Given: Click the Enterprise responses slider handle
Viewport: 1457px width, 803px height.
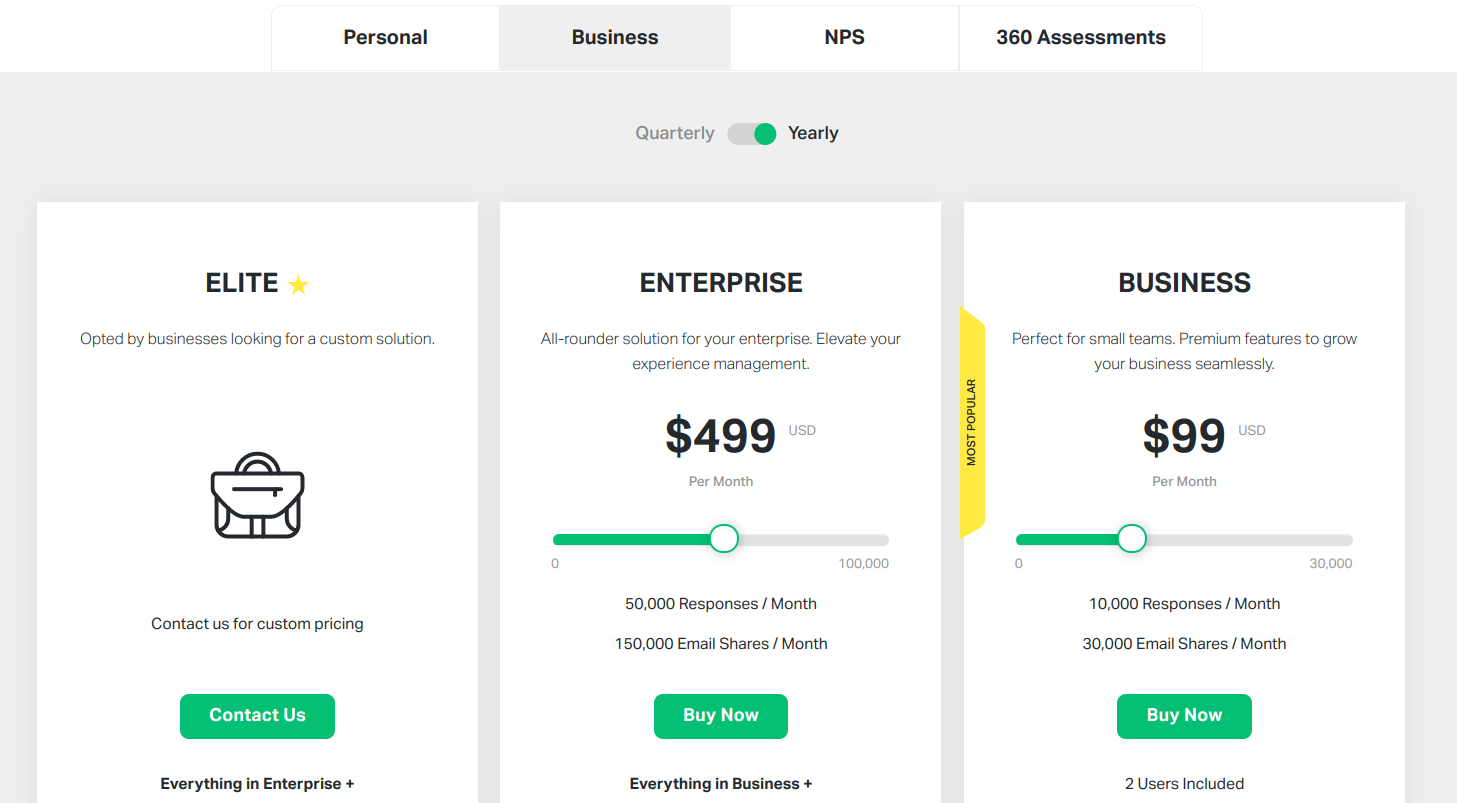Looking at the screenshot, I should 724,539.
